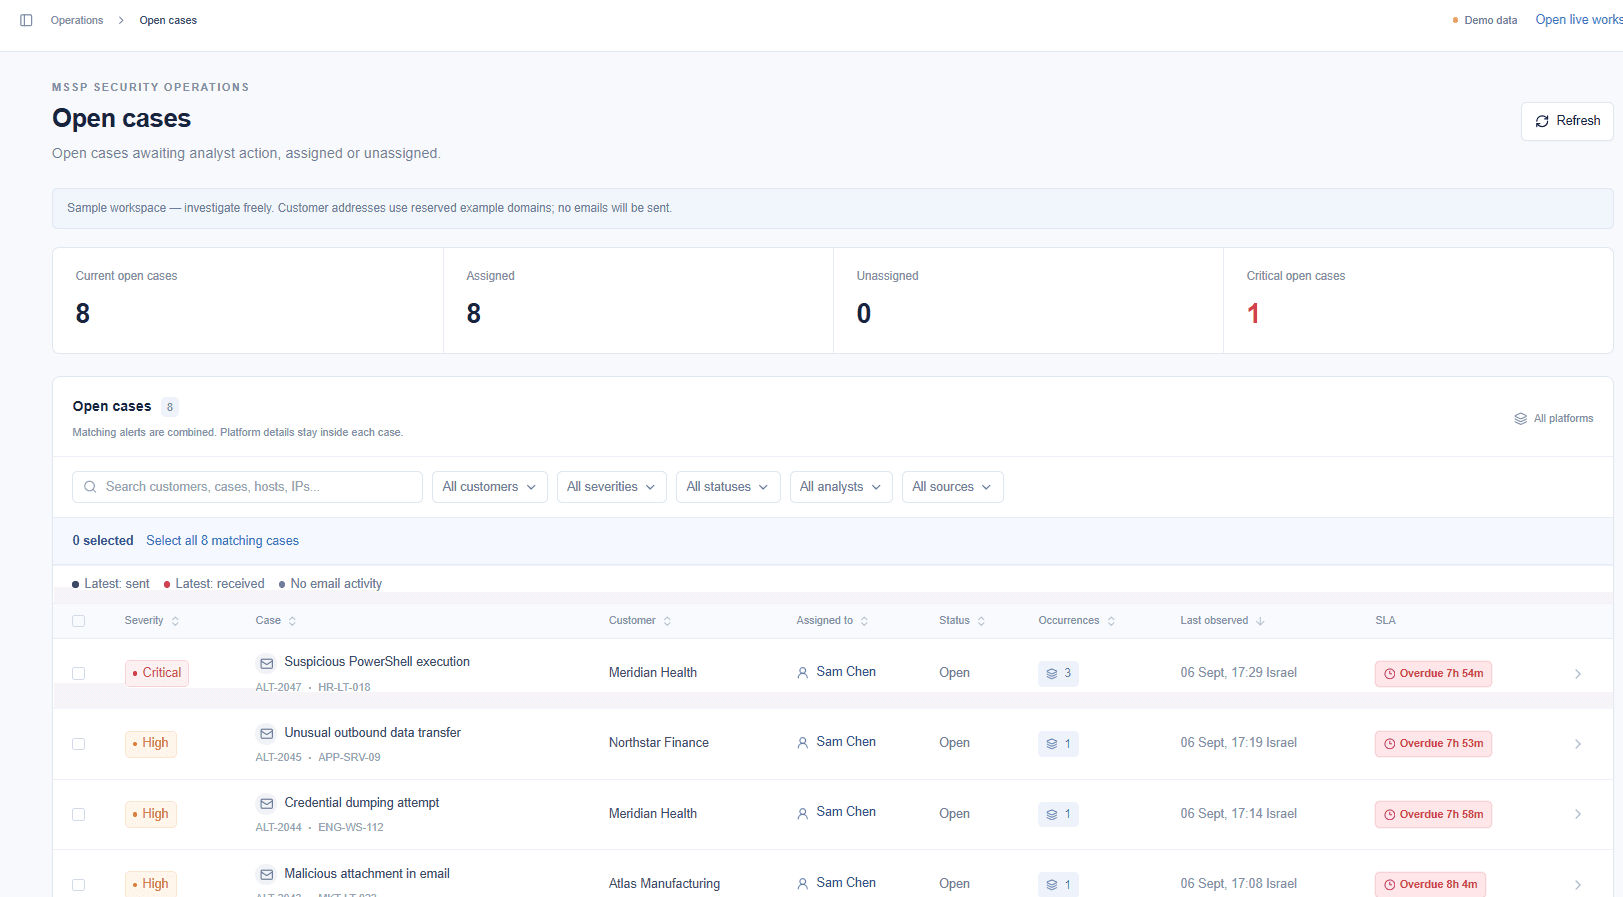
Task: Sort by Last observed column header
Action: [1222, 621]
